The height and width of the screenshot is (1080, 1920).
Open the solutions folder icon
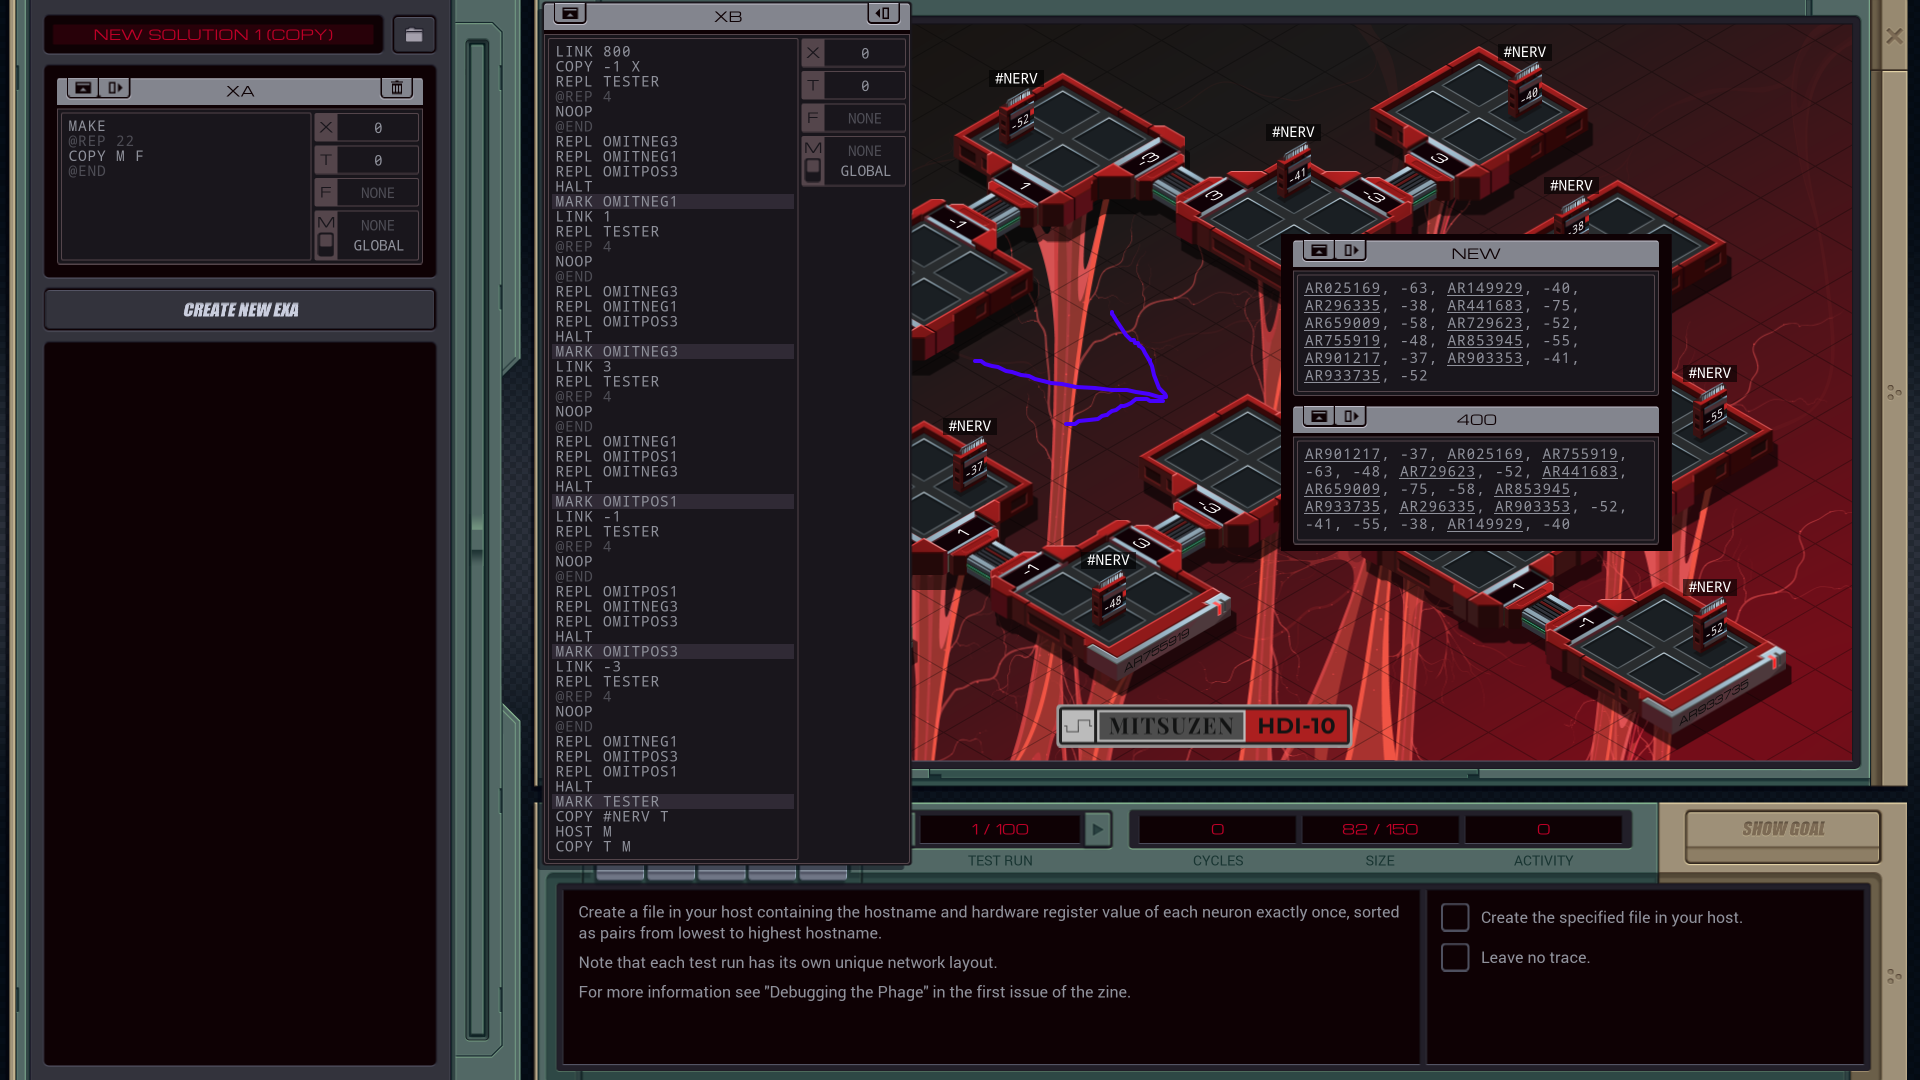(x=413, y=35)
